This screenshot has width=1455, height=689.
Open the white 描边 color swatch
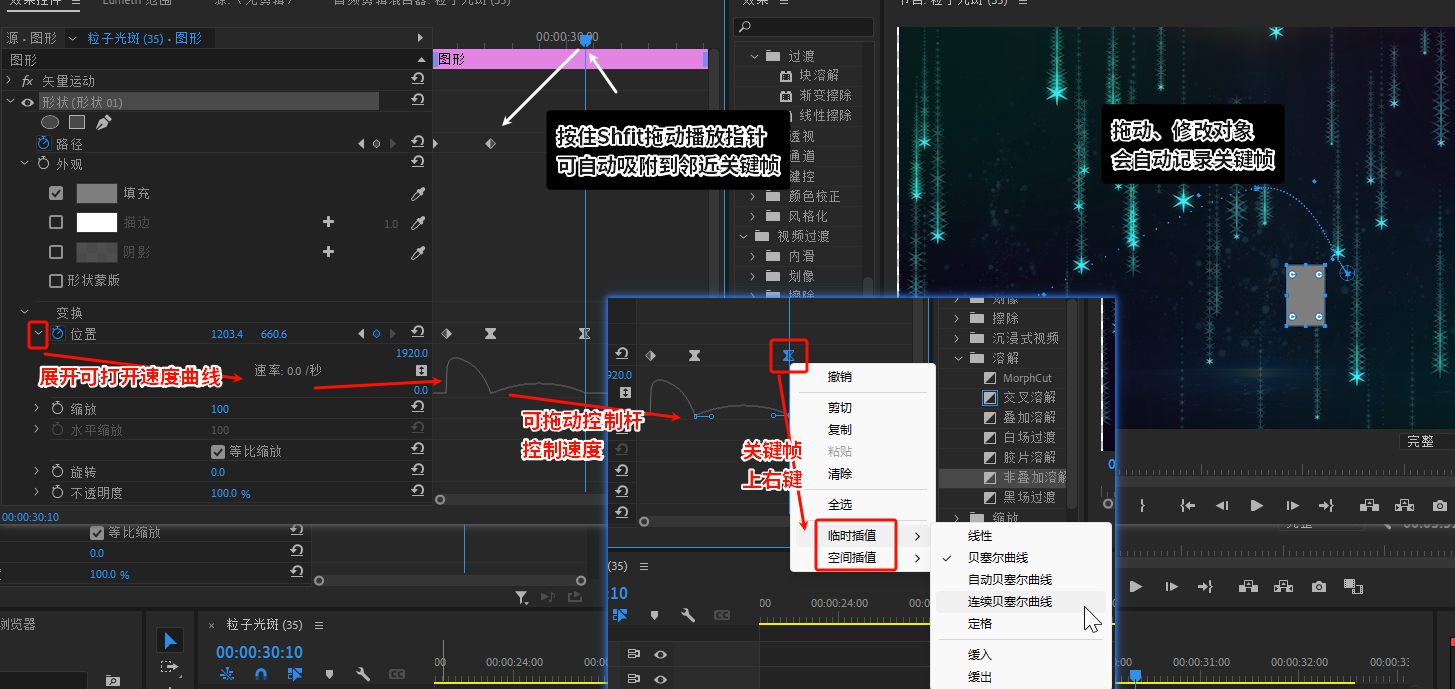pyautogui.click(x=97, y=222)
